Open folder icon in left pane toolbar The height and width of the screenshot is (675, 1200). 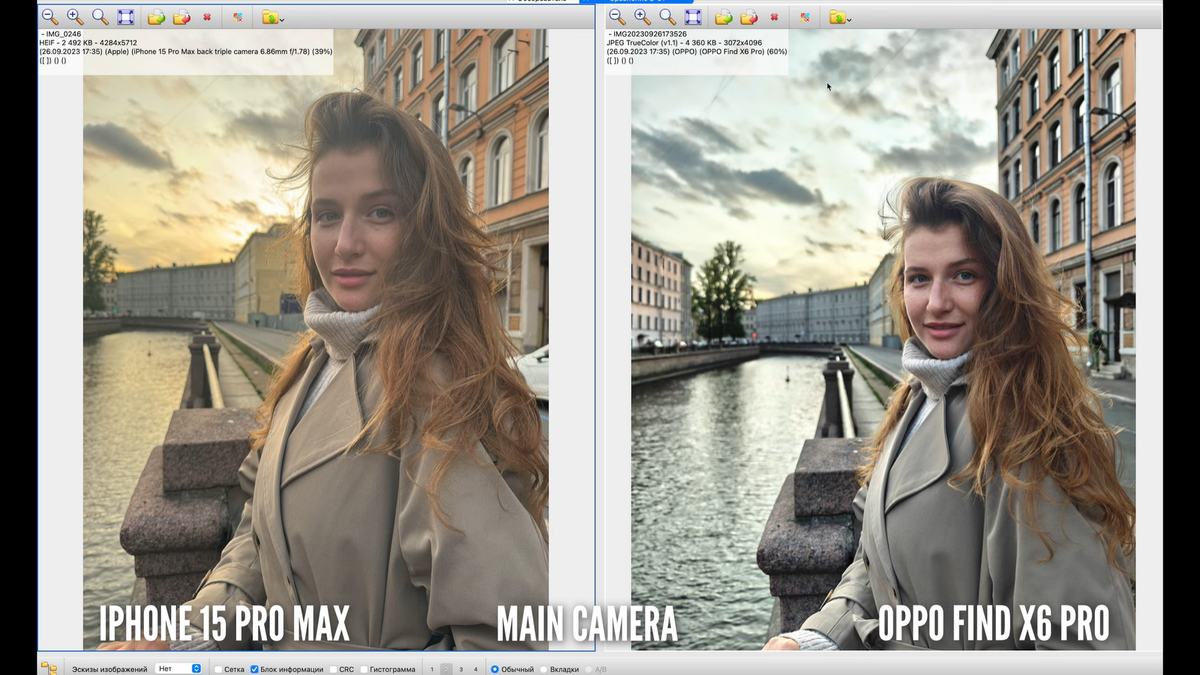(269, 17)
